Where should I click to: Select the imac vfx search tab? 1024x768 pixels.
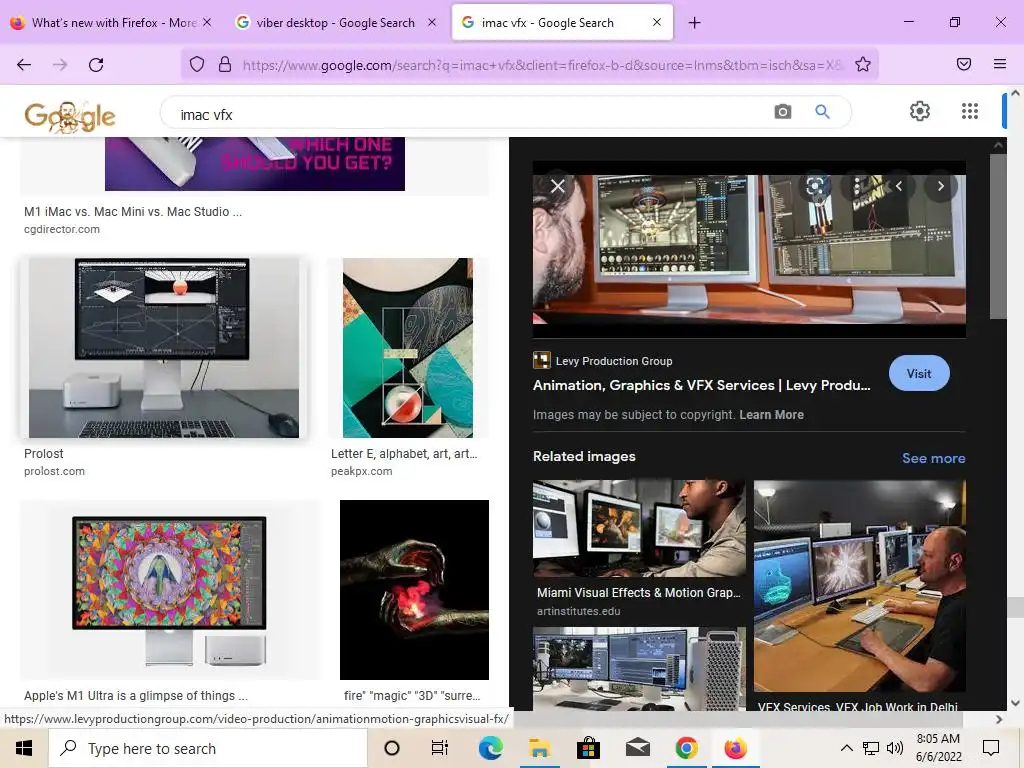coord(562,23)
